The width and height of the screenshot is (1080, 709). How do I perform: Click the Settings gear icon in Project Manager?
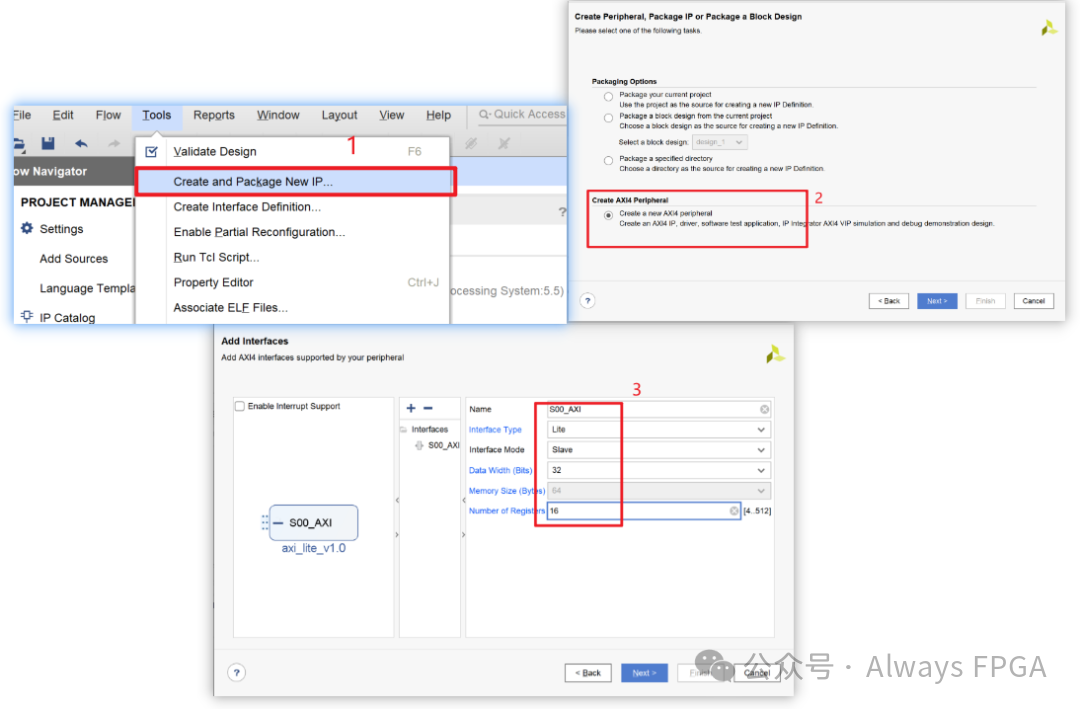pyautogui.click(x=27, y=228)
